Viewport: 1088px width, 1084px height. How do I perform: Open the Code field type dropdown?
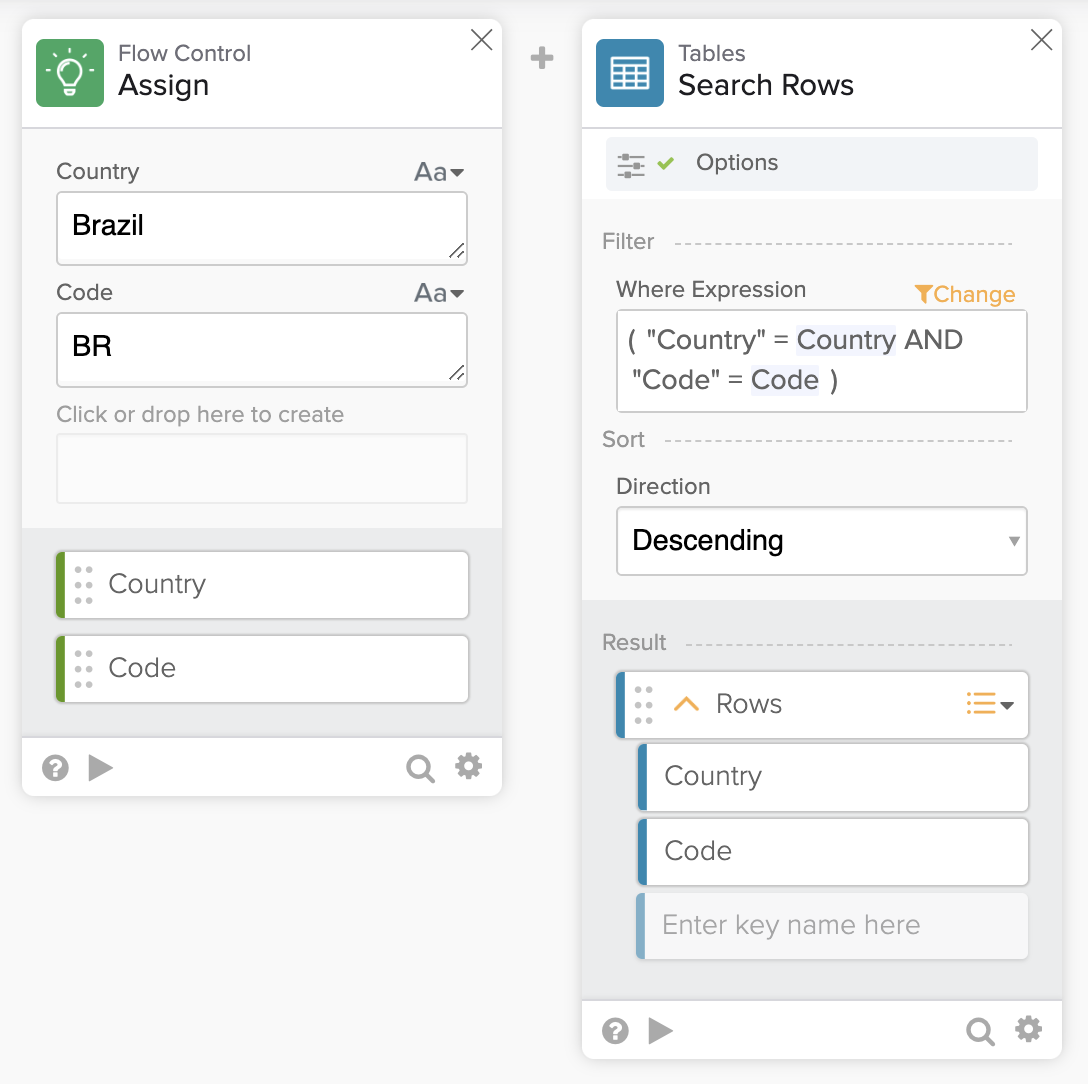coord(439,293)
